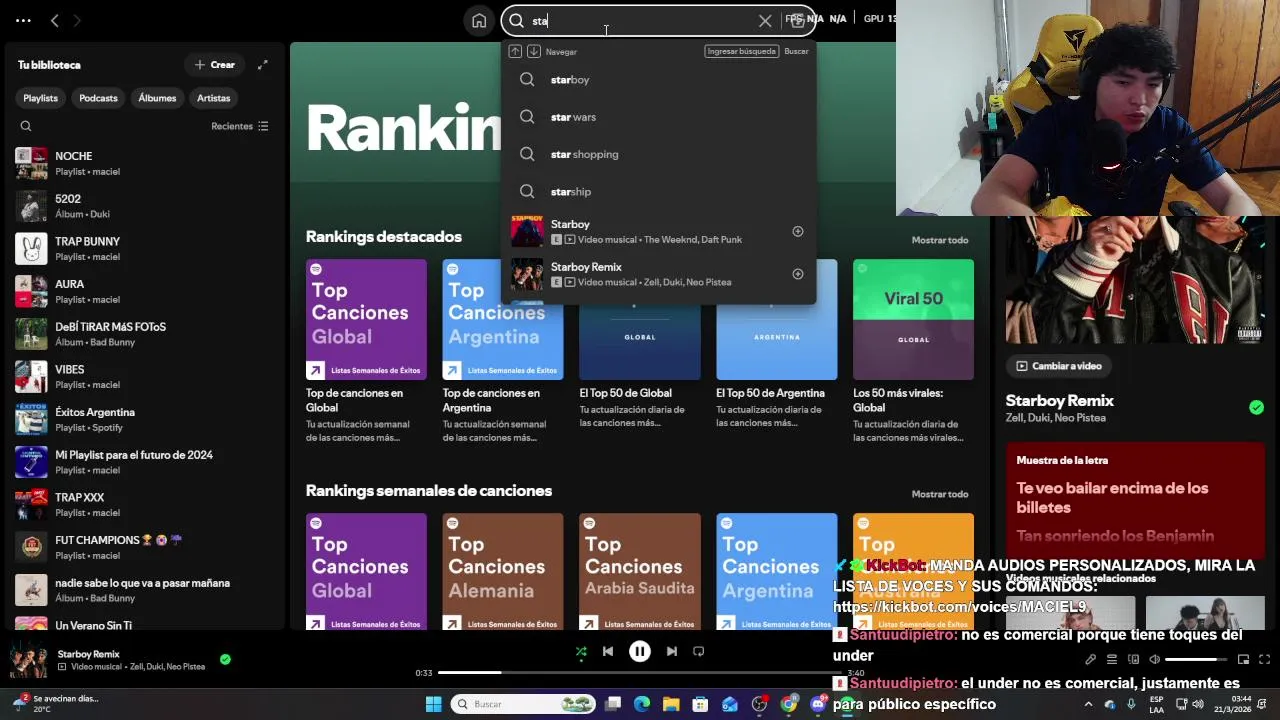Image resolution: width=1280 pixels, height=720 pixels.
Task: Open the DeBÍ TiRAR MáS FOToS album
Action: (145, 334)
